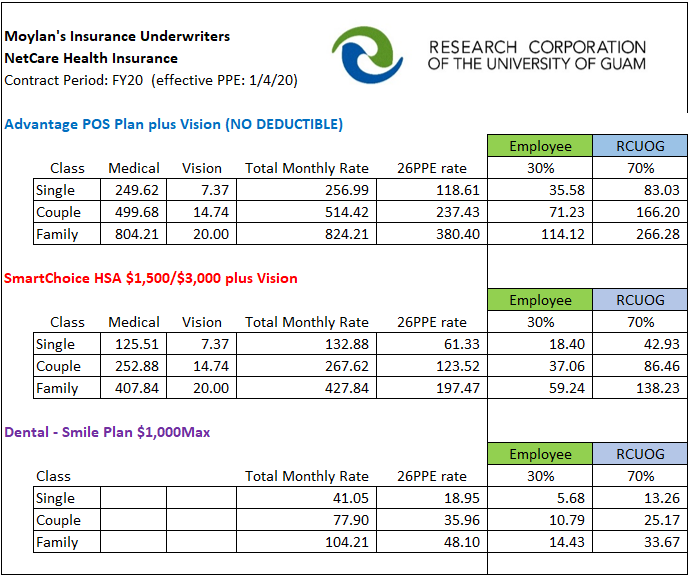Screen dimensions: 688x578
Task: Click the Dental RCUOG share 33.67
Action: [x=640, y=542]
